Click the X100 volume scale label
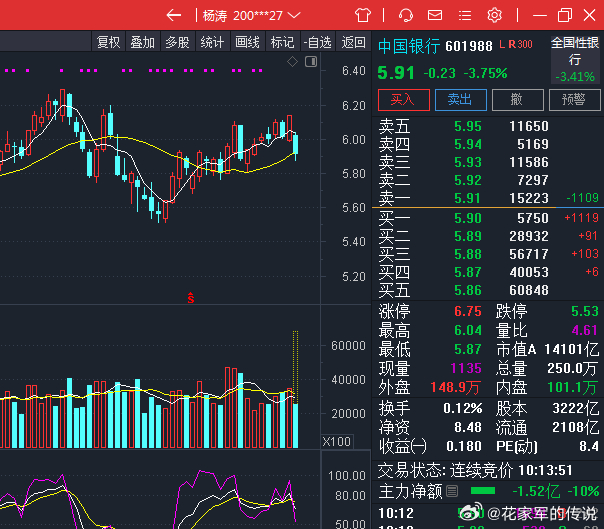The image size is (604, 529). tap(337, 442)
